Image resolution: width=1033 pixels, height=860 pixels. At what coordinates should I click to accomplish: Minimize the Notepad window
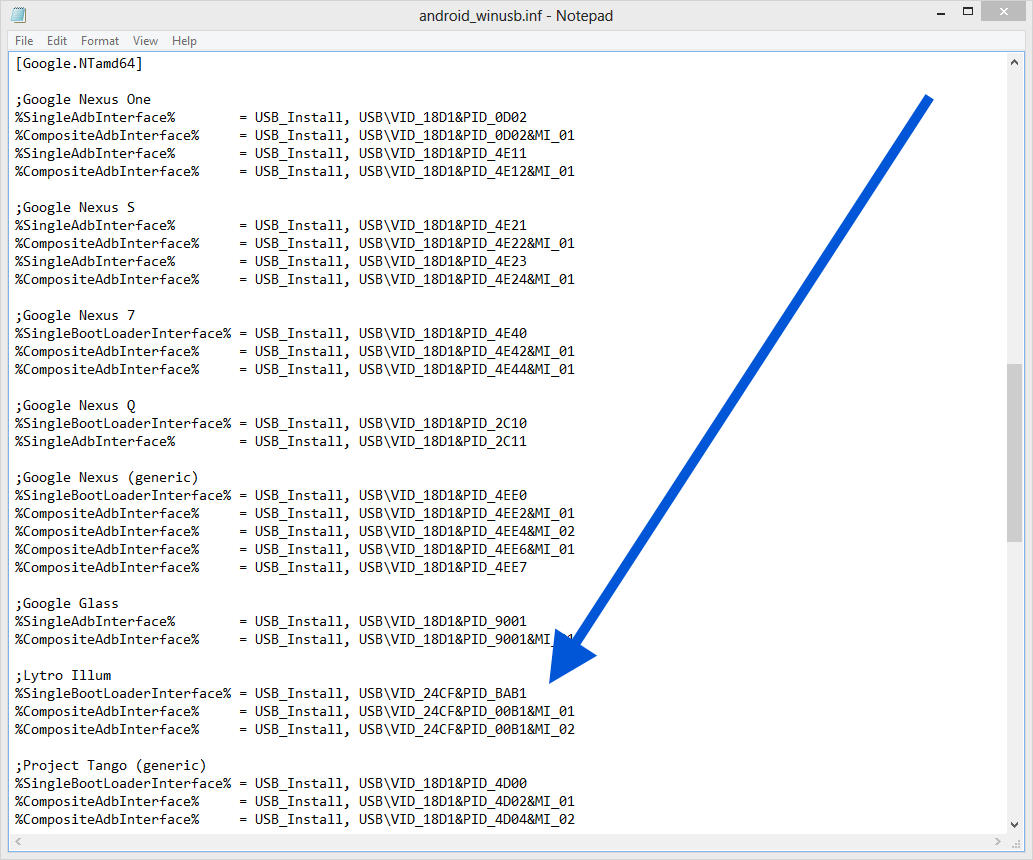click(941, 13)
